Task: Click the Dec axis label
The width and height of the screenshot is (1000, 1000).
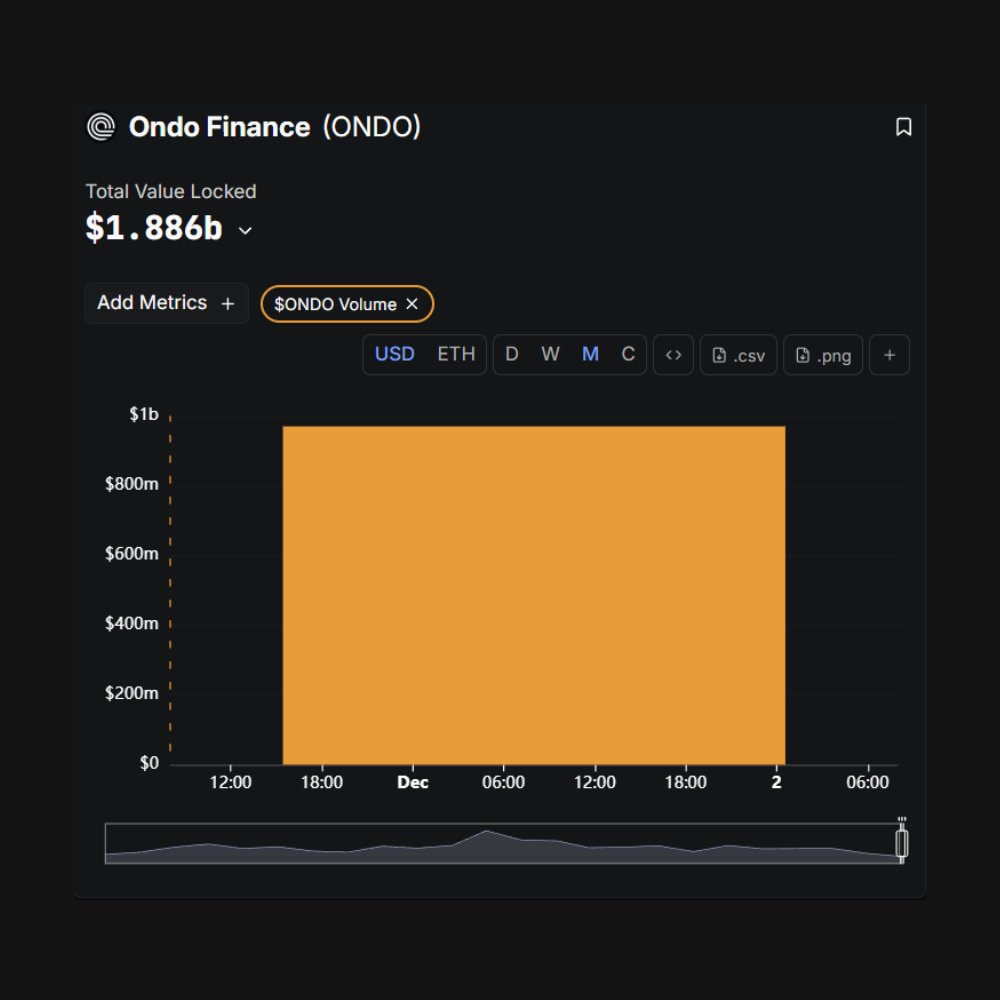Action: [413, 782]
